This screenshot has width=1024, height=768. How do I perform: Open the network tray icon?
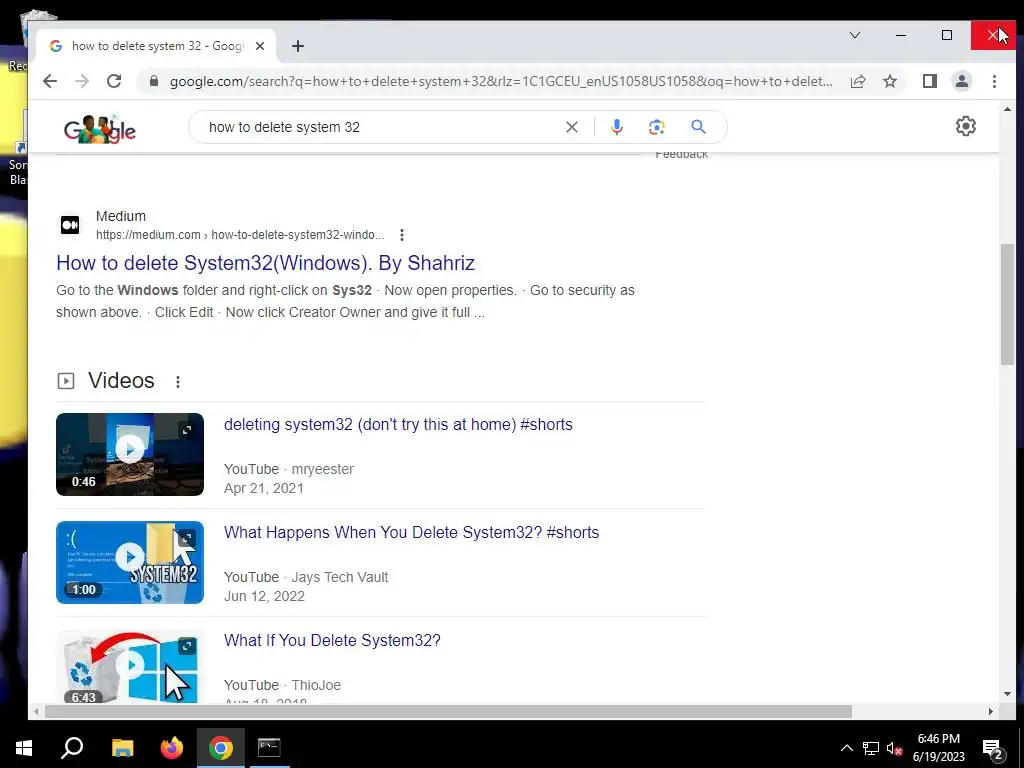pos(871,748)
